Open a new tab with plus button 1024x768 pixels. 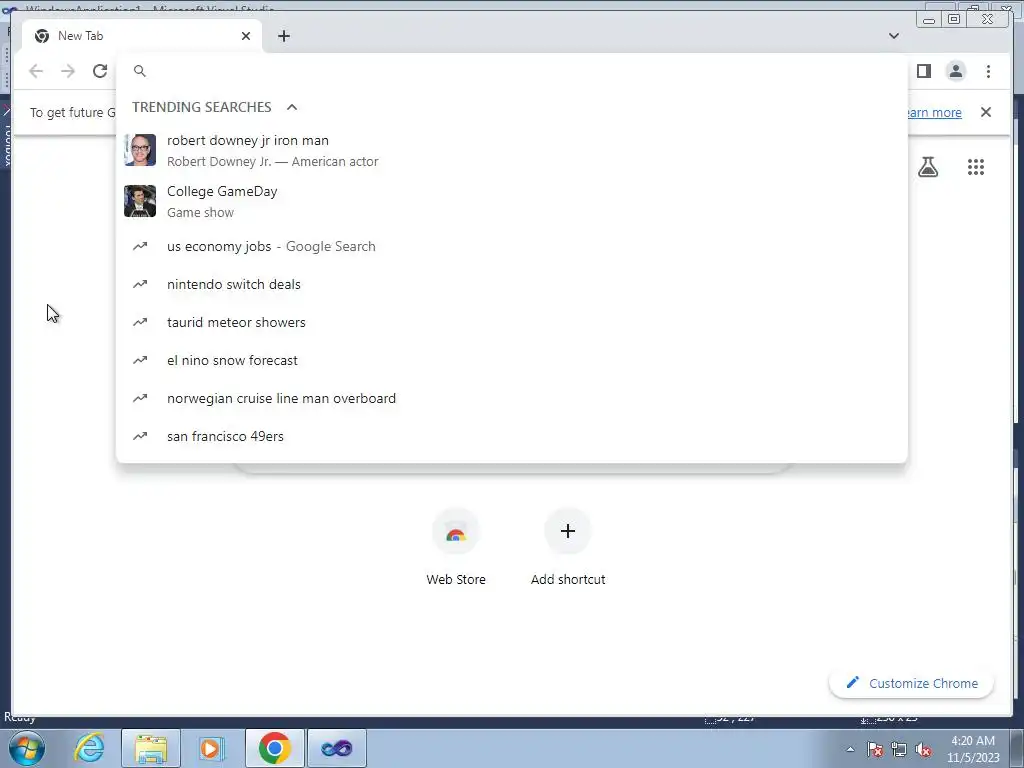(x=283, y=36)
